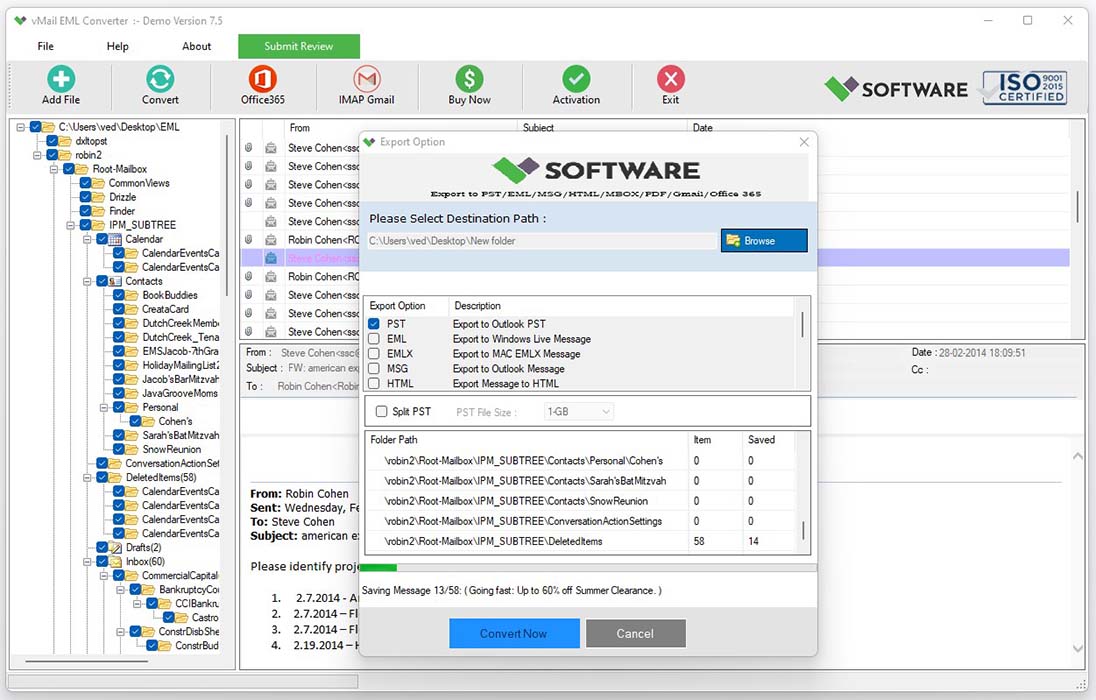Check the EMLX export option
1096x700 pixels.
(x=374, y=354)
